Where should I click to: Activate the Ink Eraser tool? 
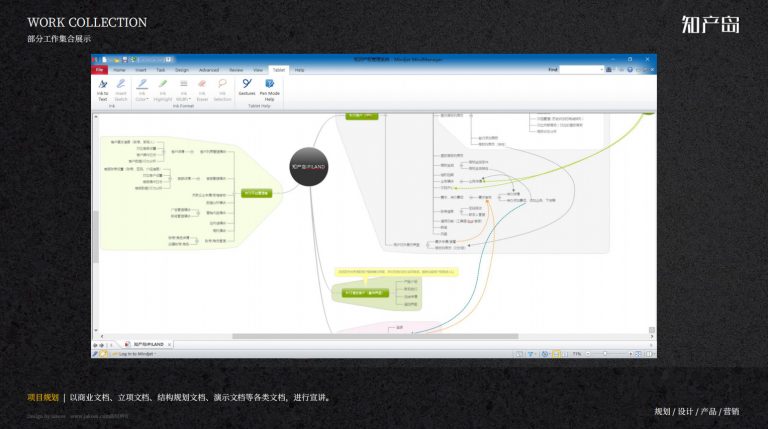[x=202, y=90]
